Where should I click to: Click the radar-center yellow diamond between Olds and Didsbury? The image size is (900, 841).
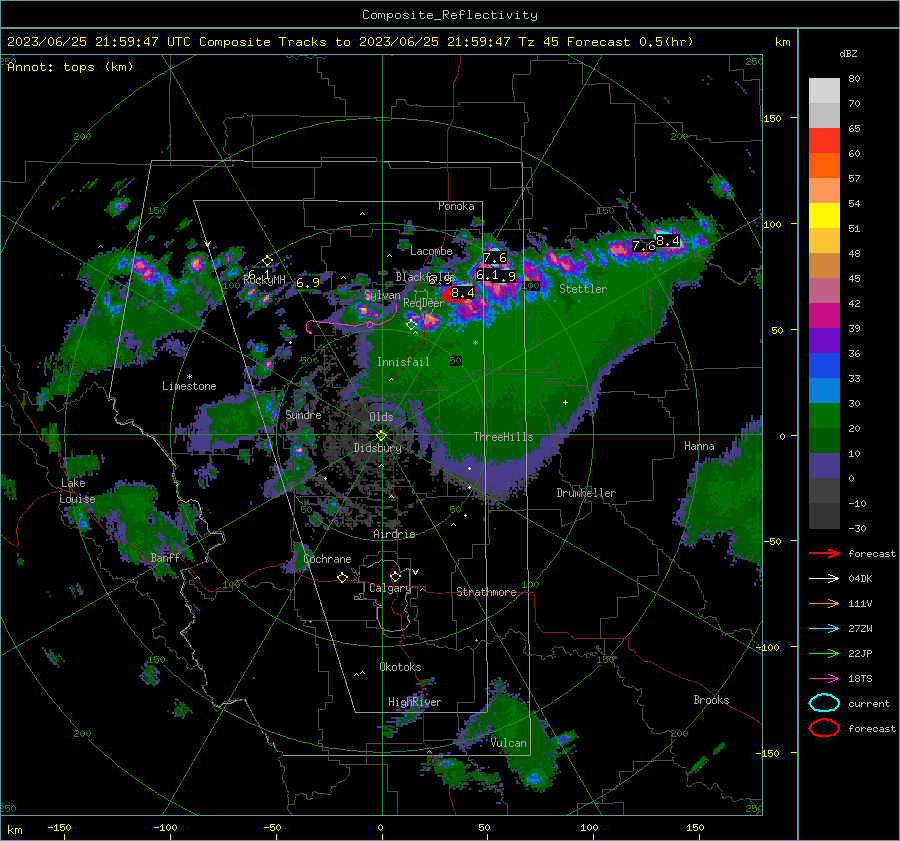coord(381,435)
